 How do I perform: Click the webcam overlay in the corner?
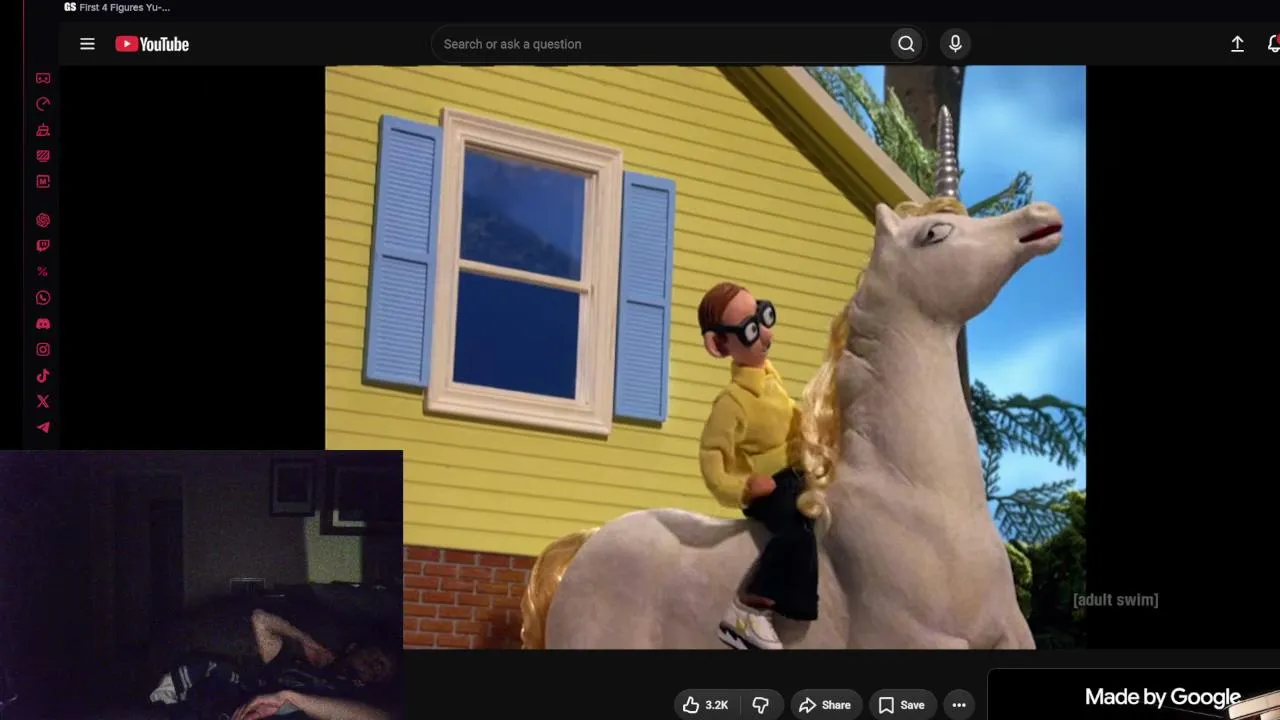pyautogui.click(x=201, y=585)
